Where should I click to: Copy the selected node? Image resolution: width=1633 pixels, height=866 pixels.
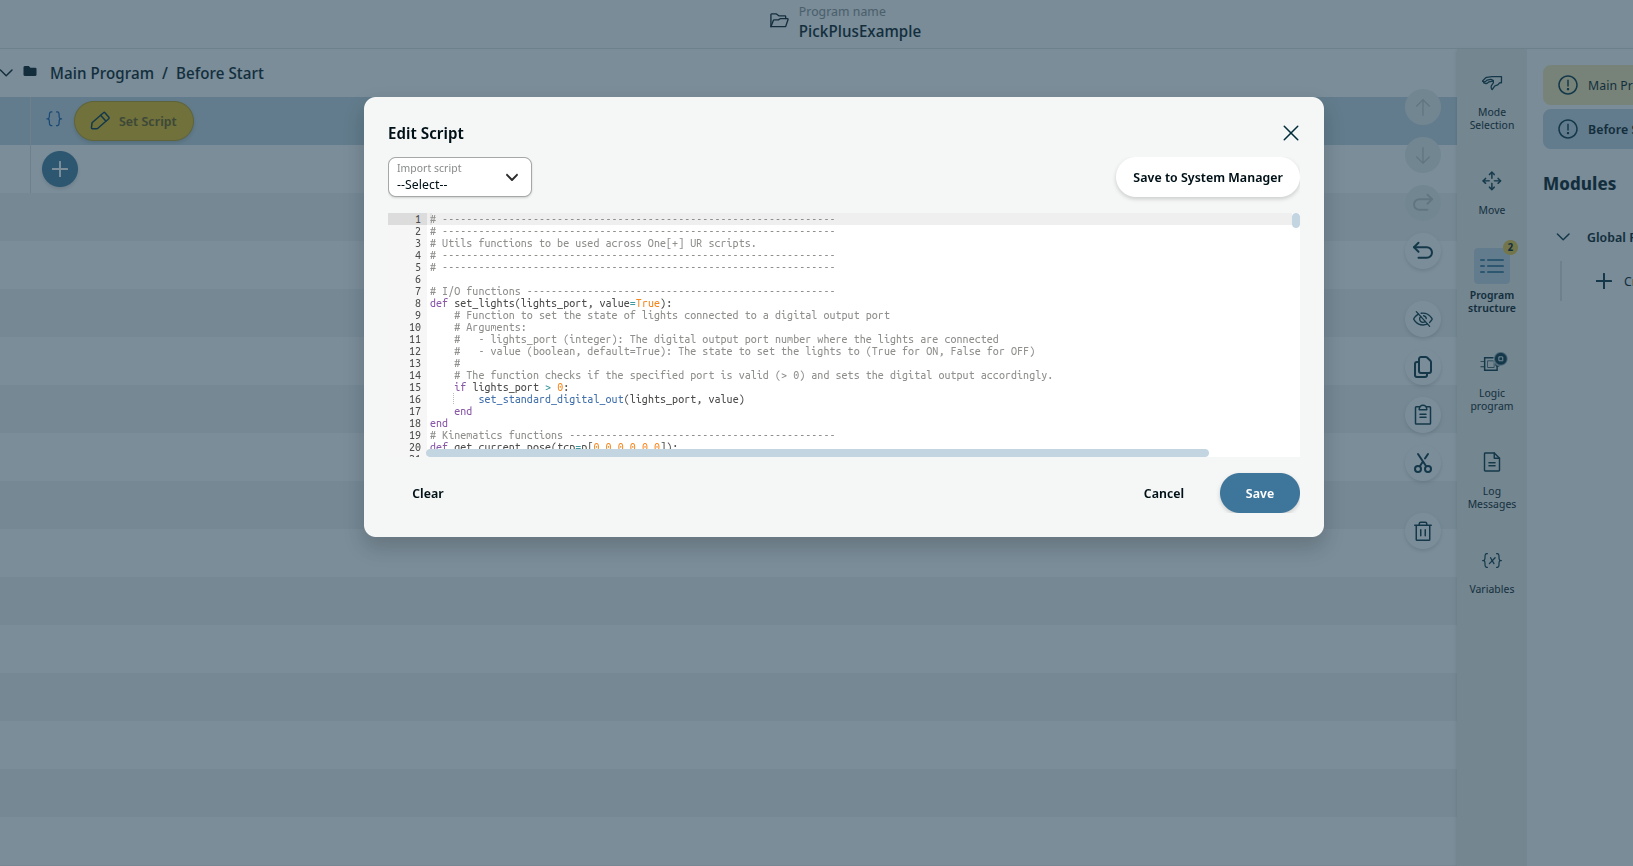coord(1423,367)
